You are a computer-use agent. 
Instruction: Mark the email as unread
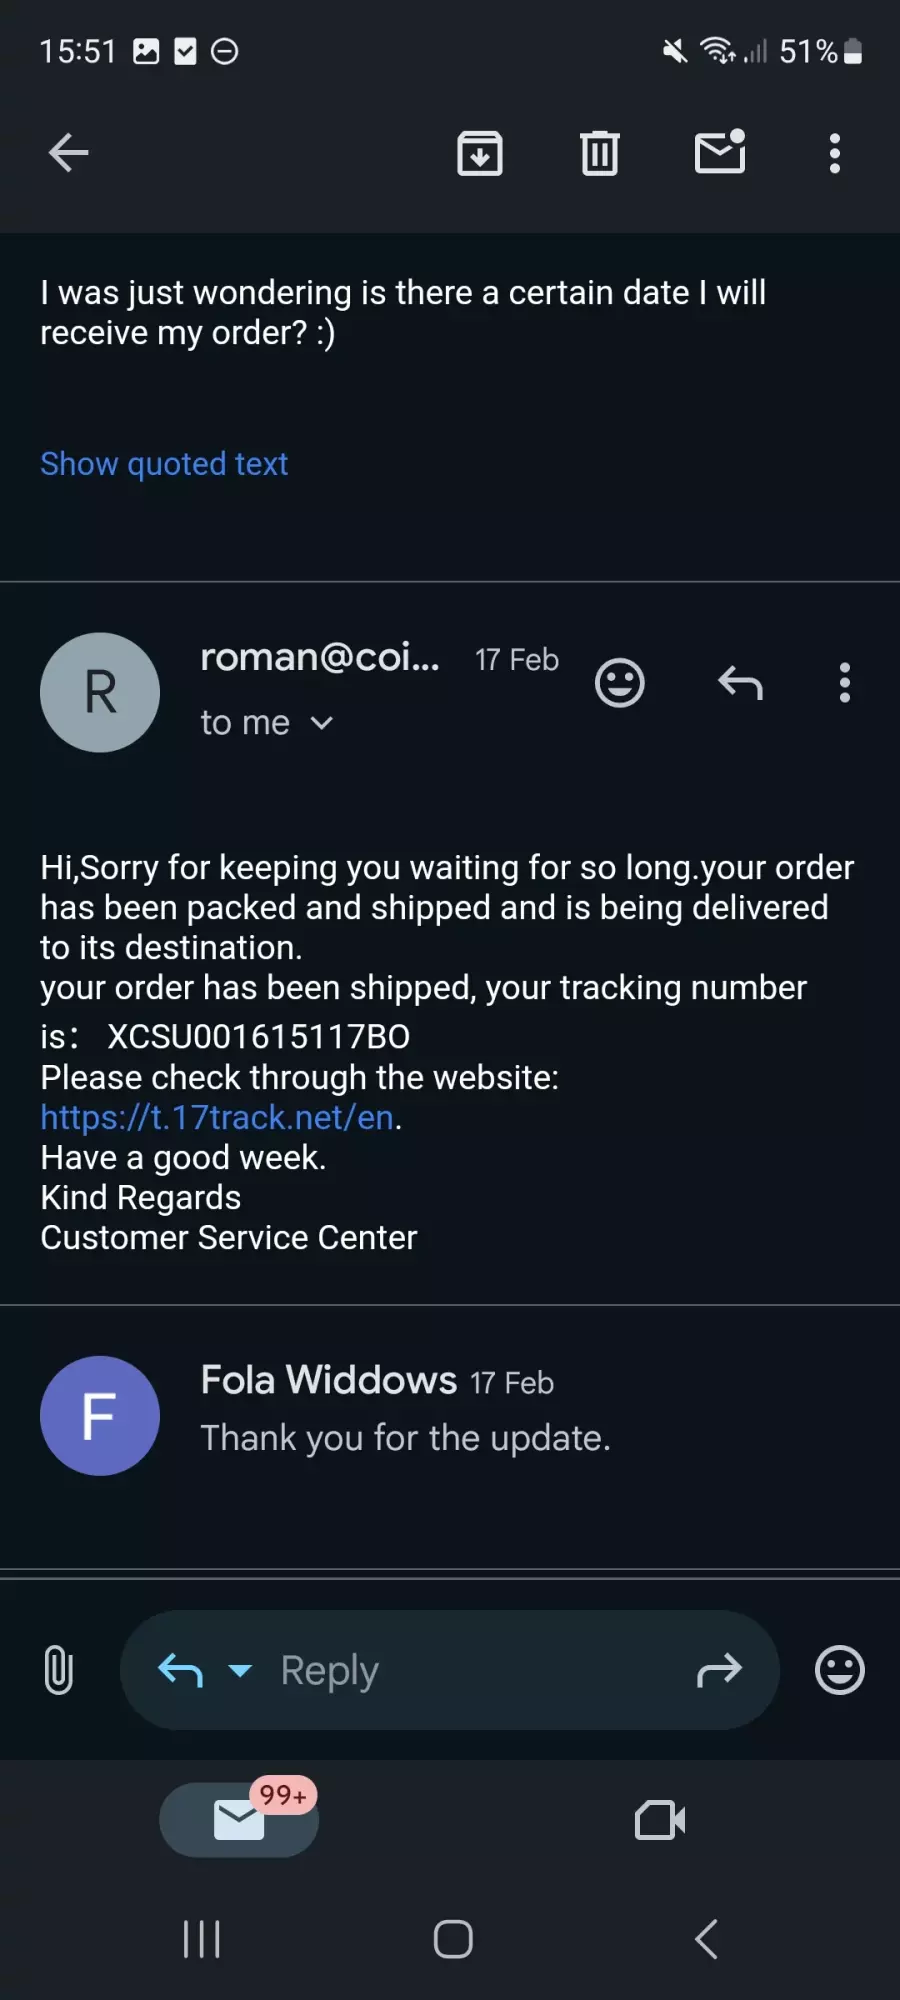point(720,152)
